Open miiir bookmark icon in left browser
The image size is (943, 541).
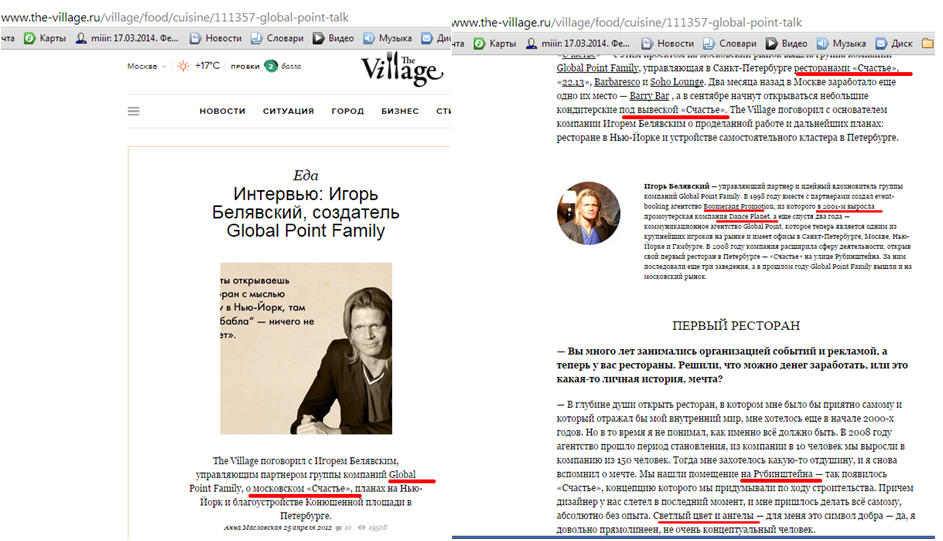(x=81, y=38)
